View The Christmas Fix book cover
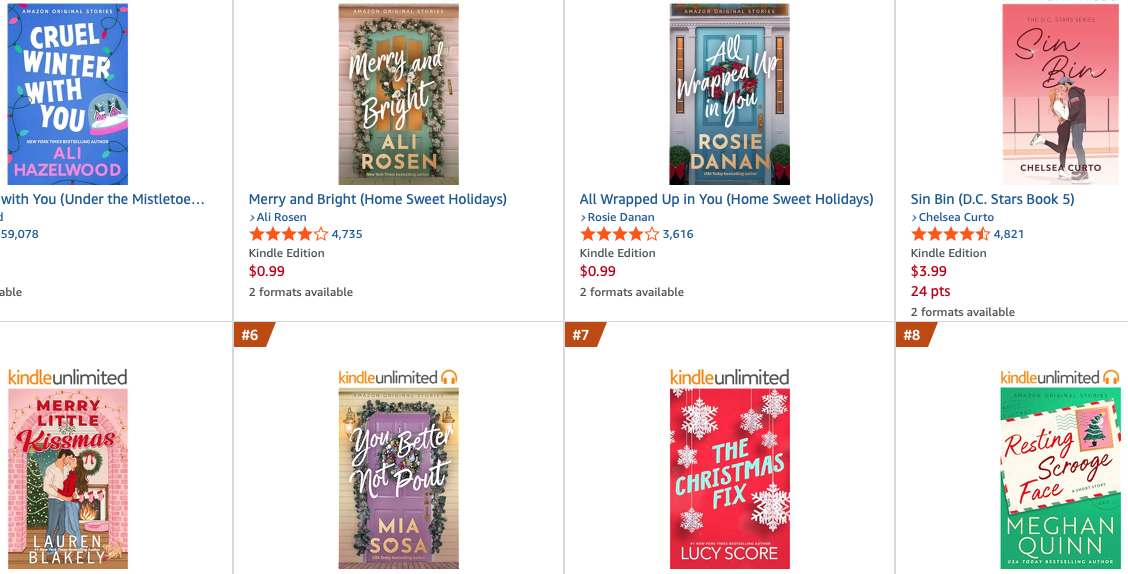This screenshot has width=1128, height=574. (x=729, y=479)
